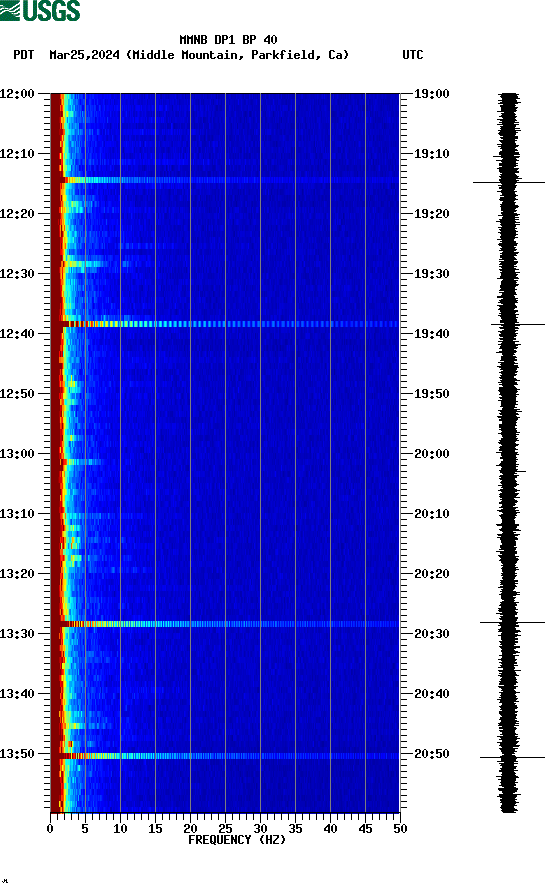Click the 19:10 UTC time label
This screenshot has width=552, height=892.
pos(431,154)
